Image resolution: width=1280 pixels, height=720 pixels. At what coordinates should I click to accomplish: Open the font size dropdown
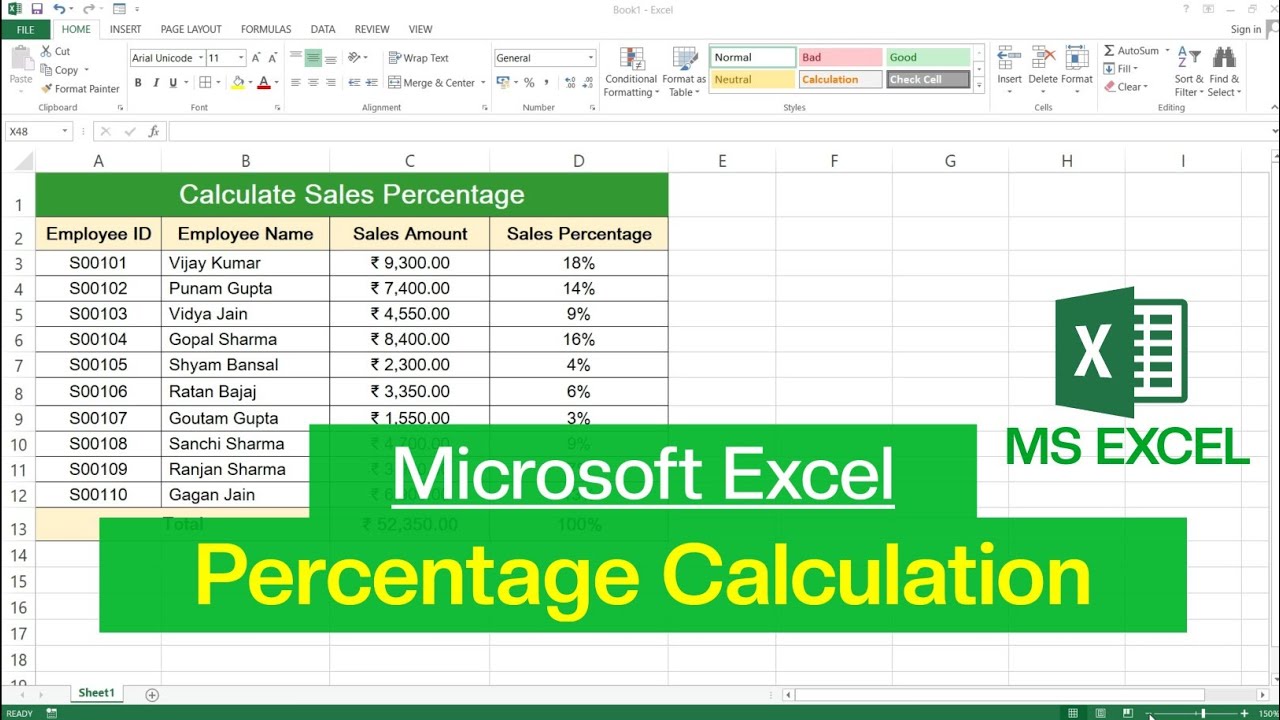coord(241,58)
